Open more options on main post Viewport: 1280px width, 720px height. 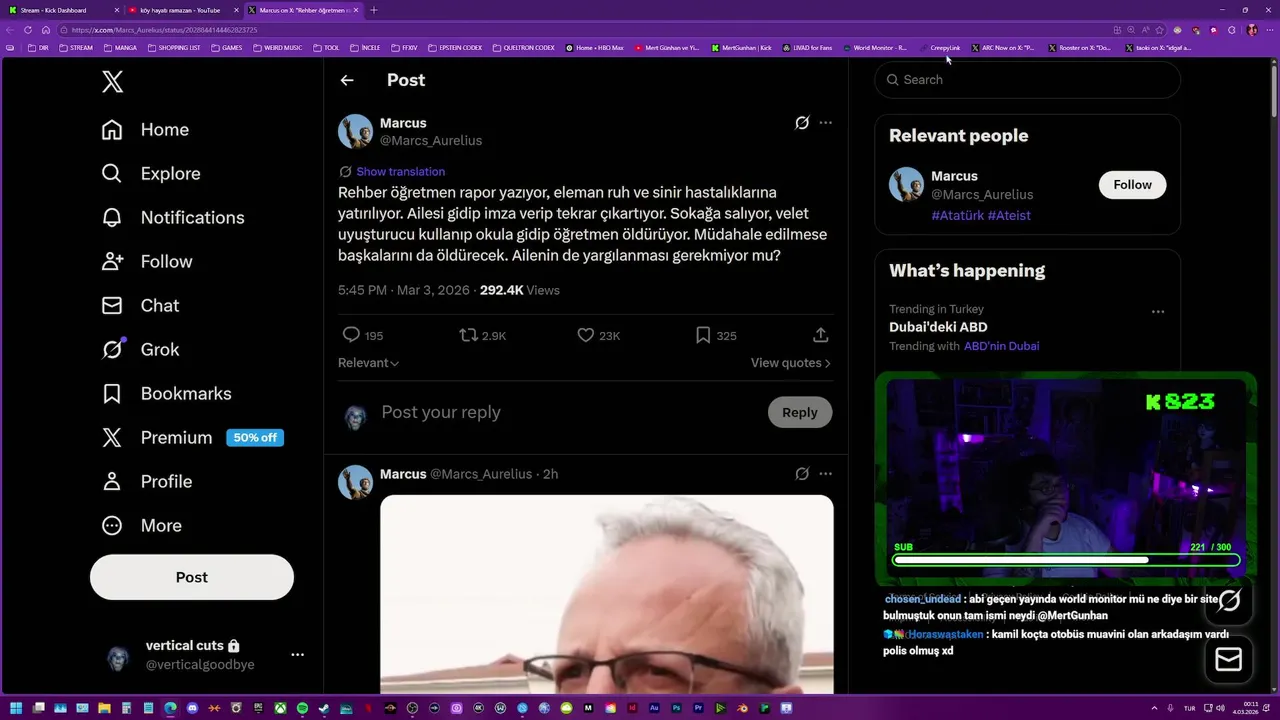[825, 123]
